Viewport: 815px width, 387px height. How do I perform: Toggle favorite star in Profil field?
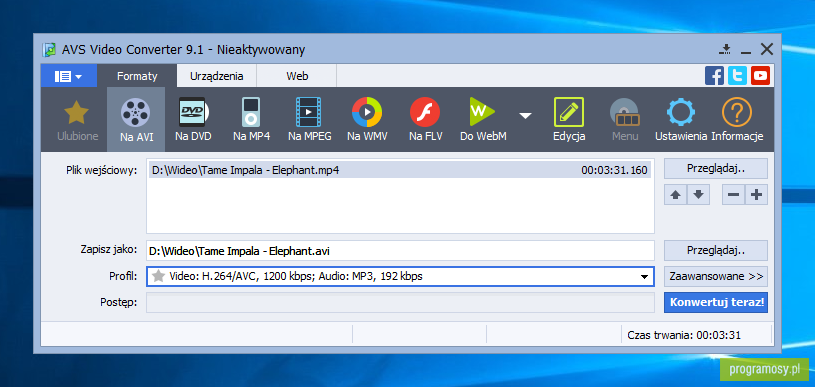(x=159, y=276)
